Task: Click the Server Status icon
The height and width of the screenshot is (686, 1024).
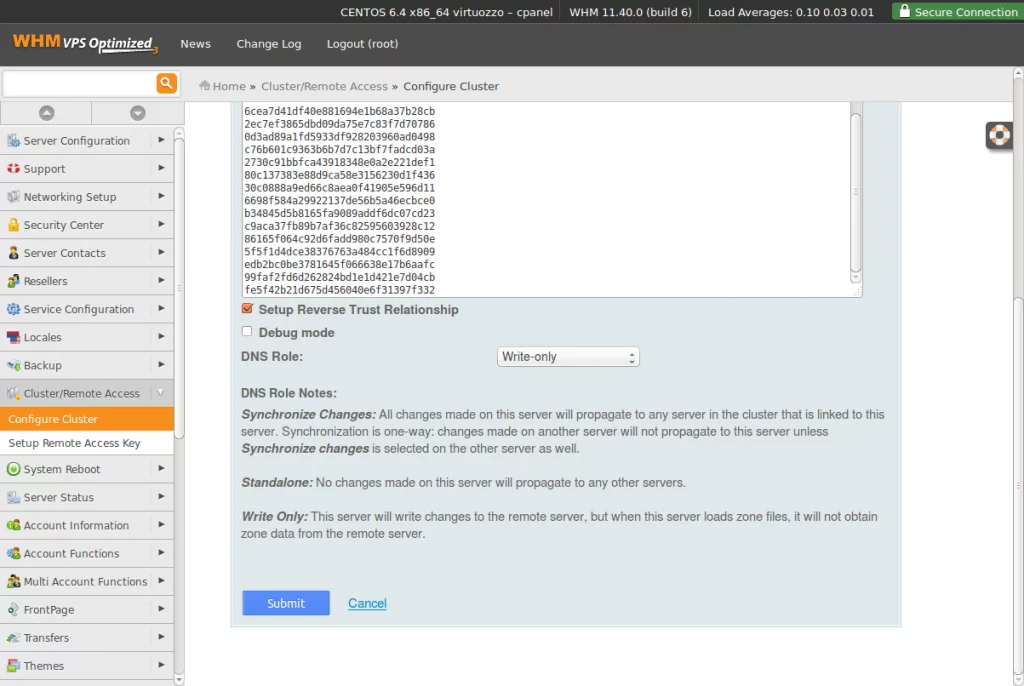Action: [13, 497]
